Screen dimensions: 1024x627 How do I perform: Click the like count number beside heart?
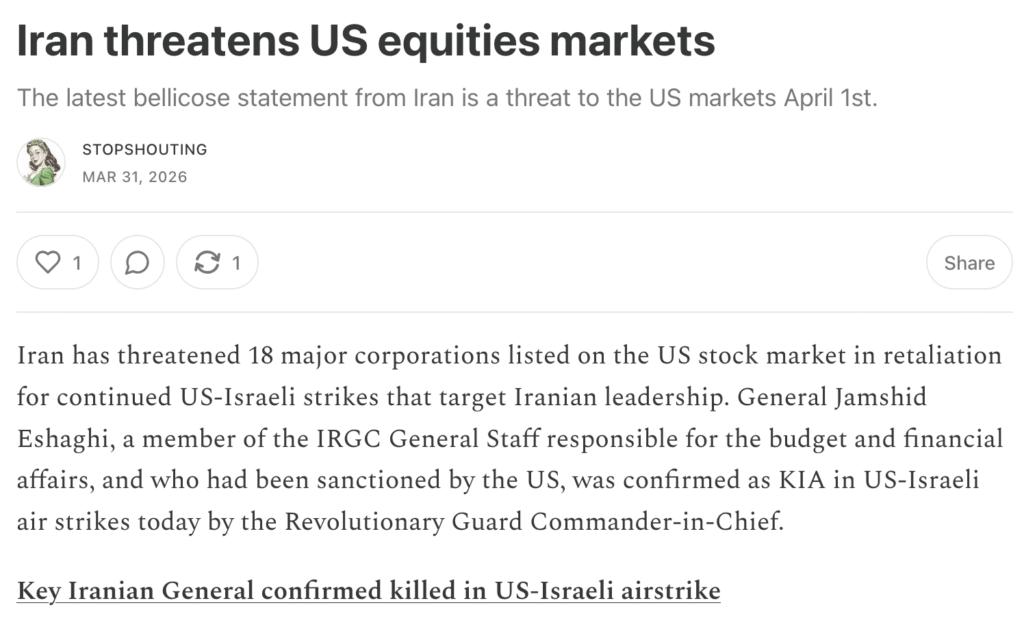76,263
